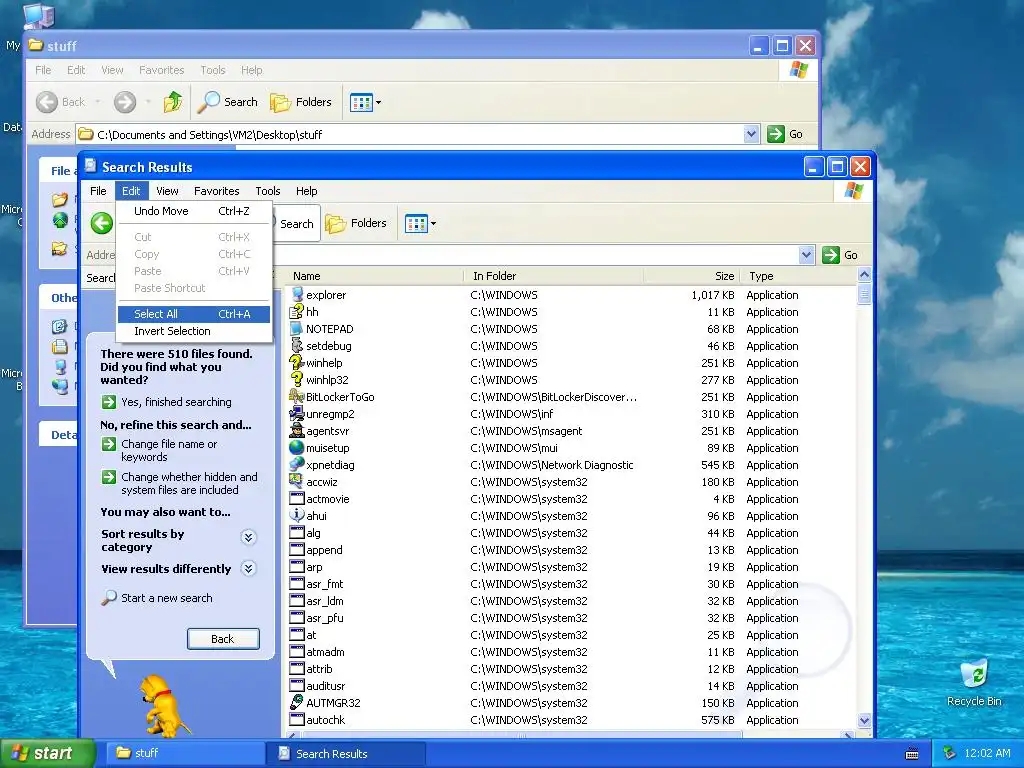The image size is (1024, 768).
Task: Select the unregmp2 file icon
Action: [x=297, y=413]
